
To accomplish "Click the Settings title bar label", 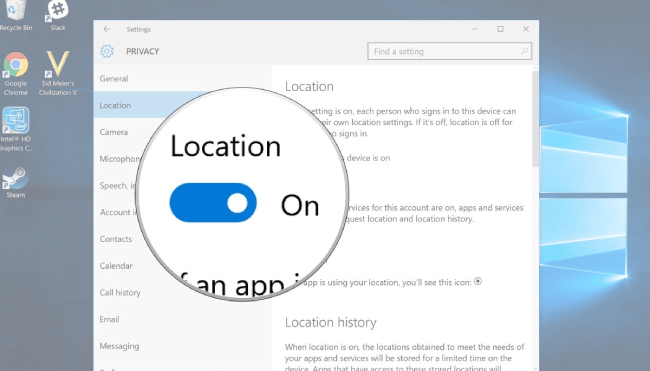I will click(x=138, y=29).
